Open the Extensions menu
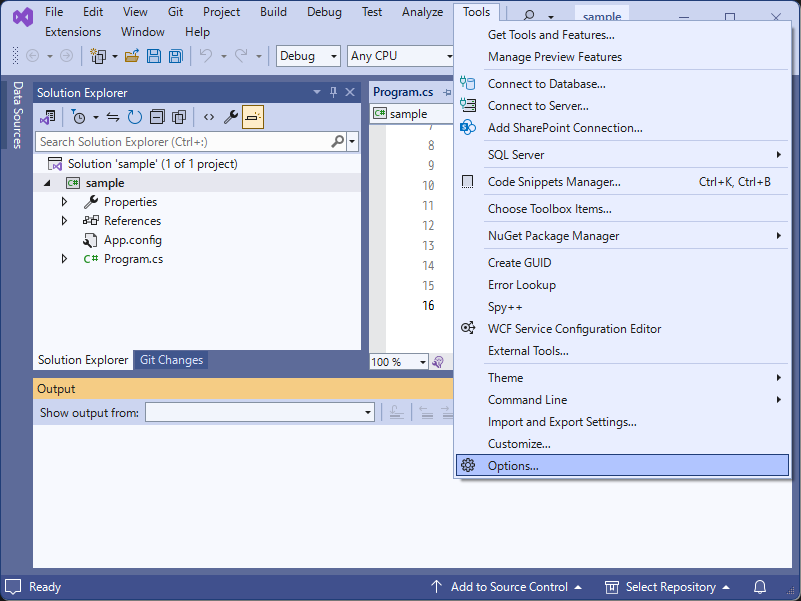This screenshot has height=601, width=801. click(73, 32)
